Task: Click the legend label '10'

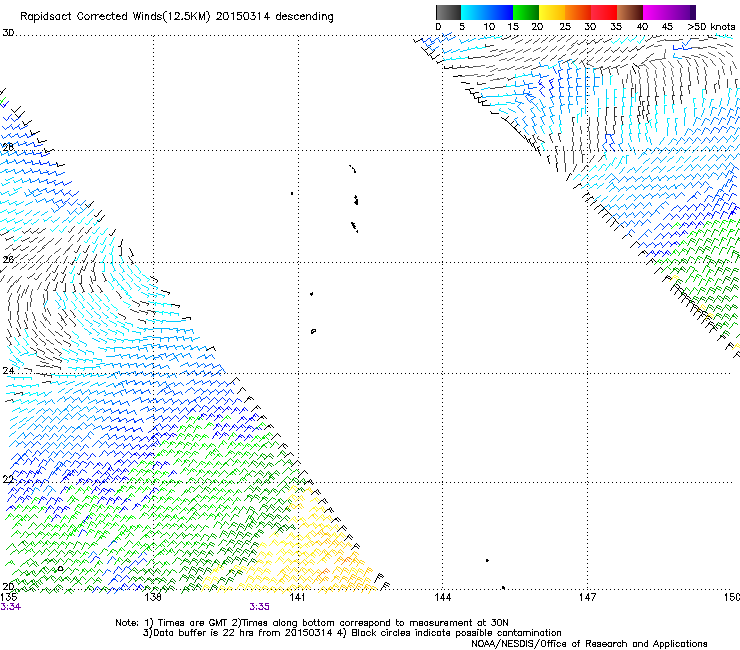Action: pyautogui.click(x=489, y=27)
